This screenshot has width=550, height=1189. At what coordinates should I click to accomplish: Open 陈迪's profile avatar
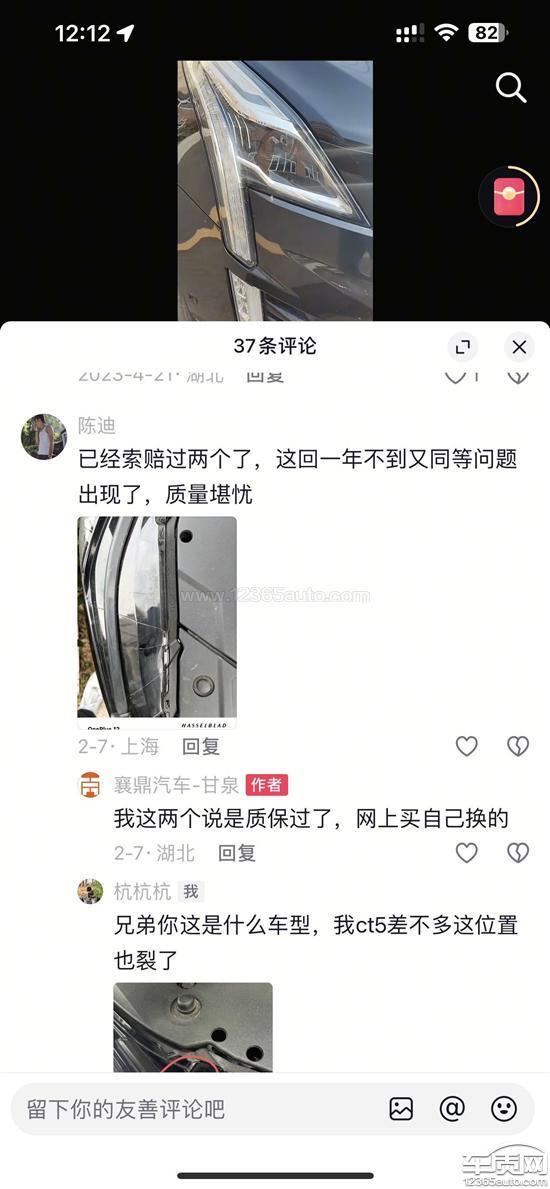[x=44, y=437]
